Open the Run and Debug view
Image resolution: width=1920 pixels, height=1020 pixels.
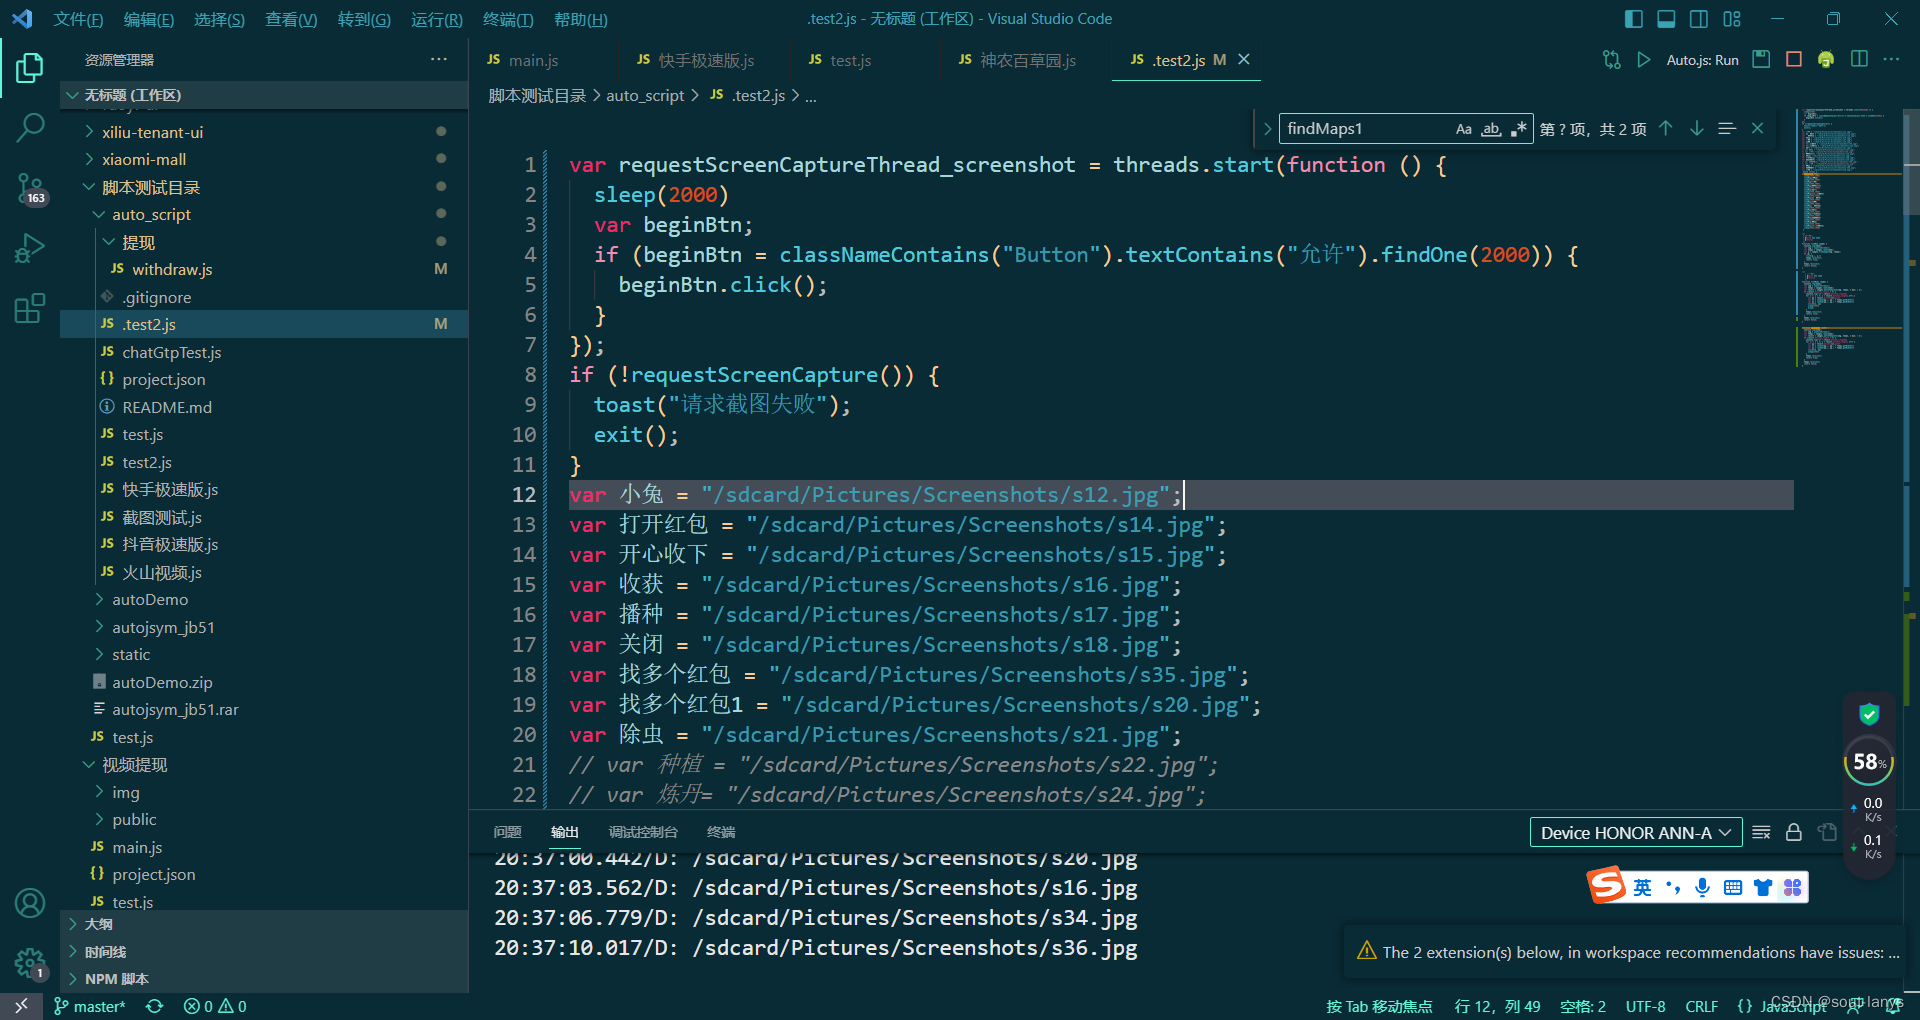(x=30, y=248)
